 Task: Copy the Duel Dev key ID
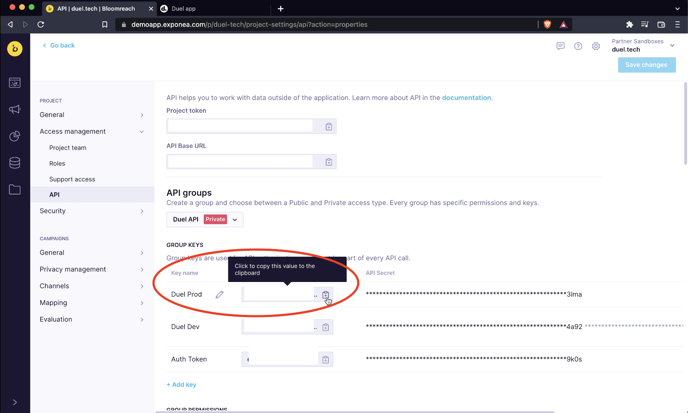point(326,327)
